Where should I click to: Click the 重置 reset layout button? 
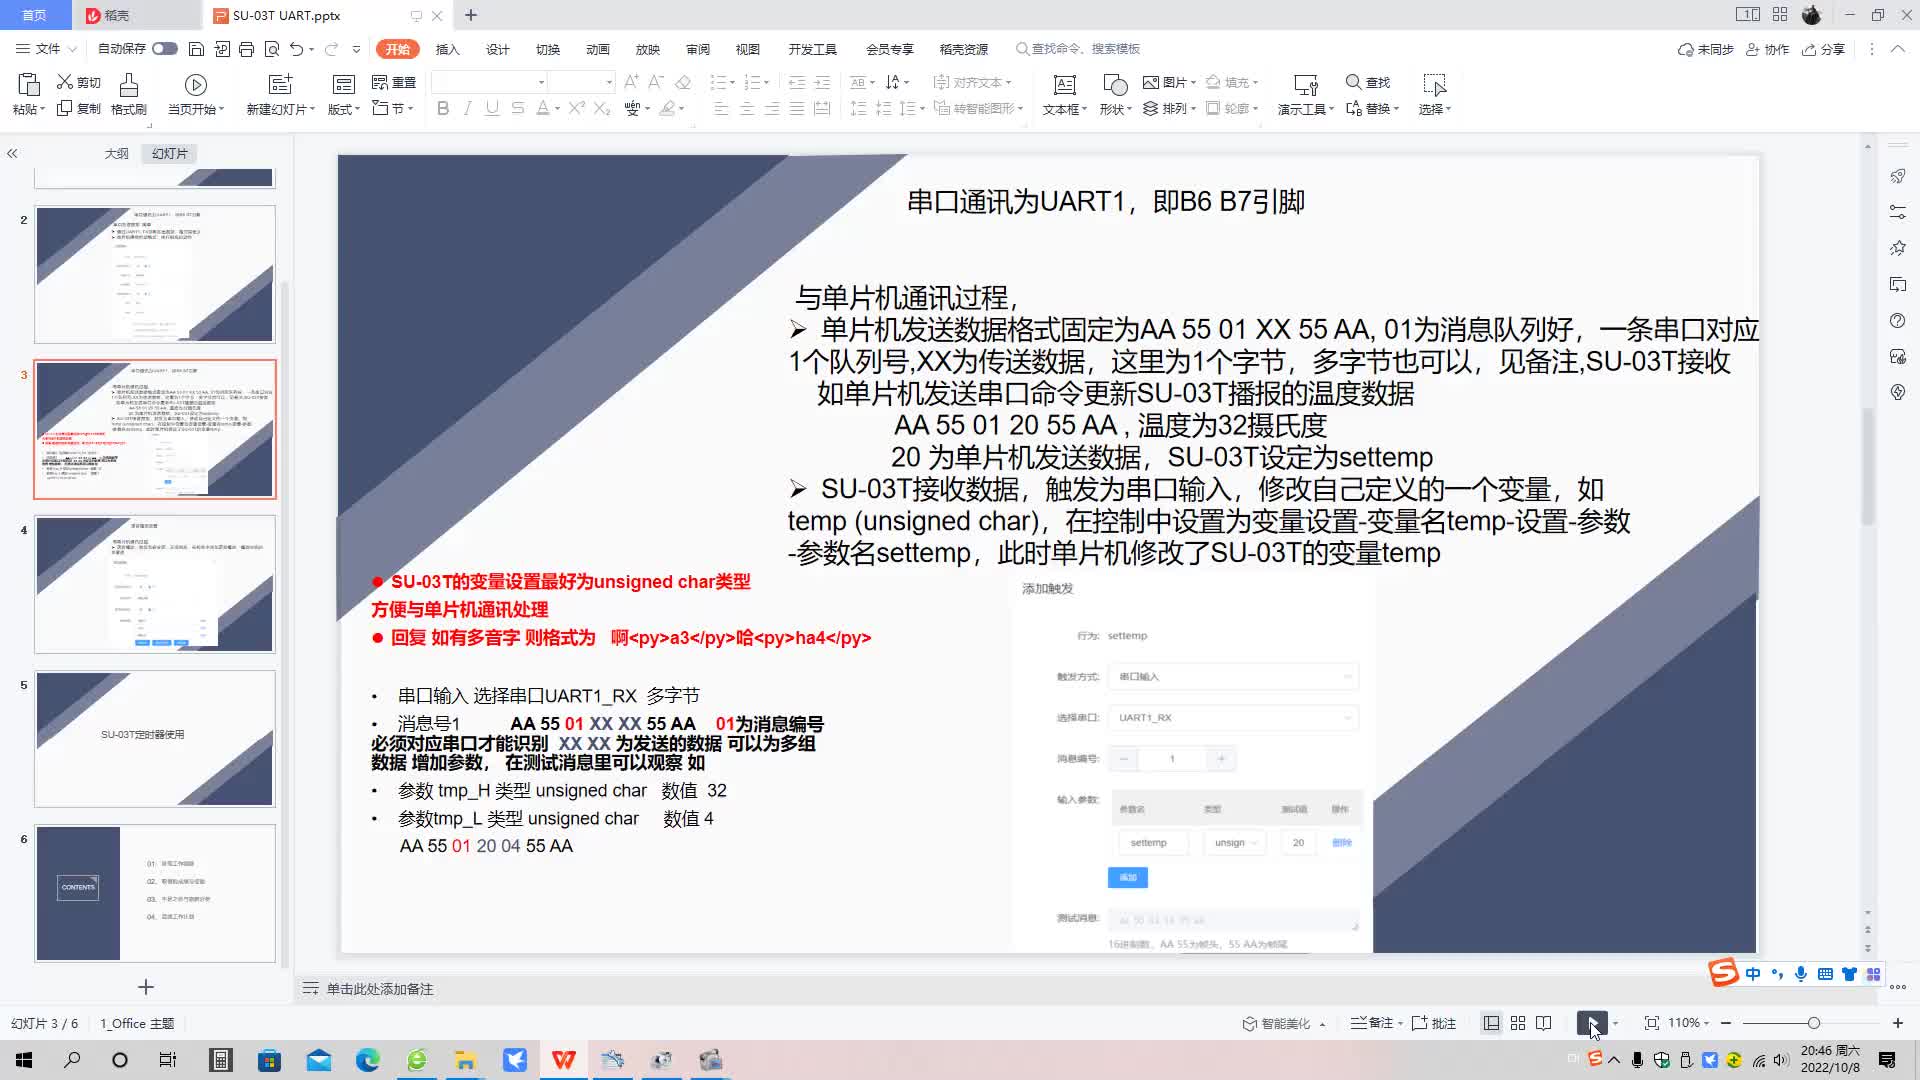click(x=394, y=82)
